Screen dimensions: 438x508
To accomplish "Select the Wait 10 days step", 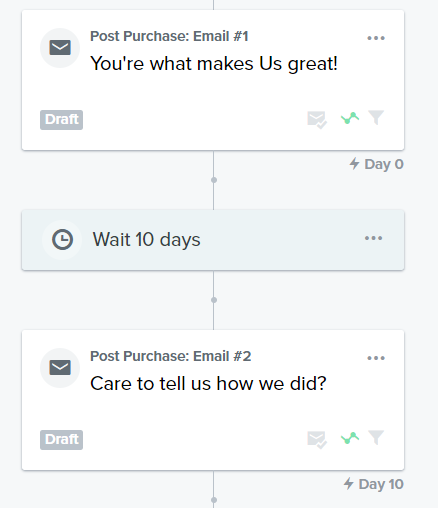I will (213, 240).
